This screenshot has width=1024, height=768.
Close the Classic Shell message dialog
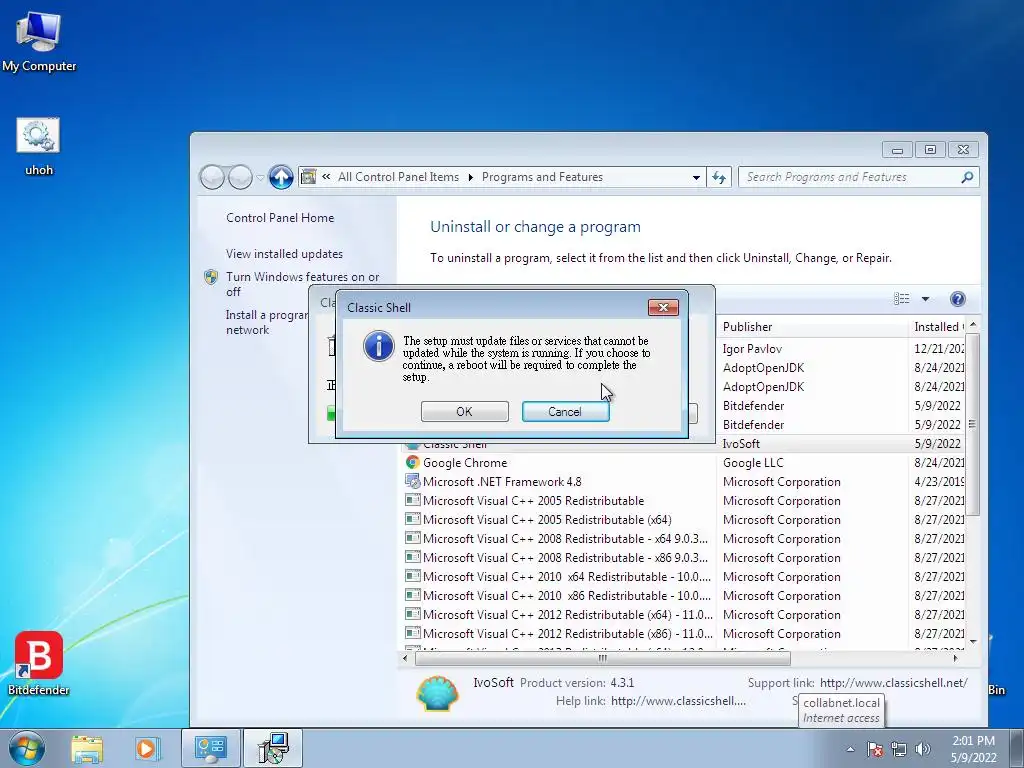[x=663, y=307]
